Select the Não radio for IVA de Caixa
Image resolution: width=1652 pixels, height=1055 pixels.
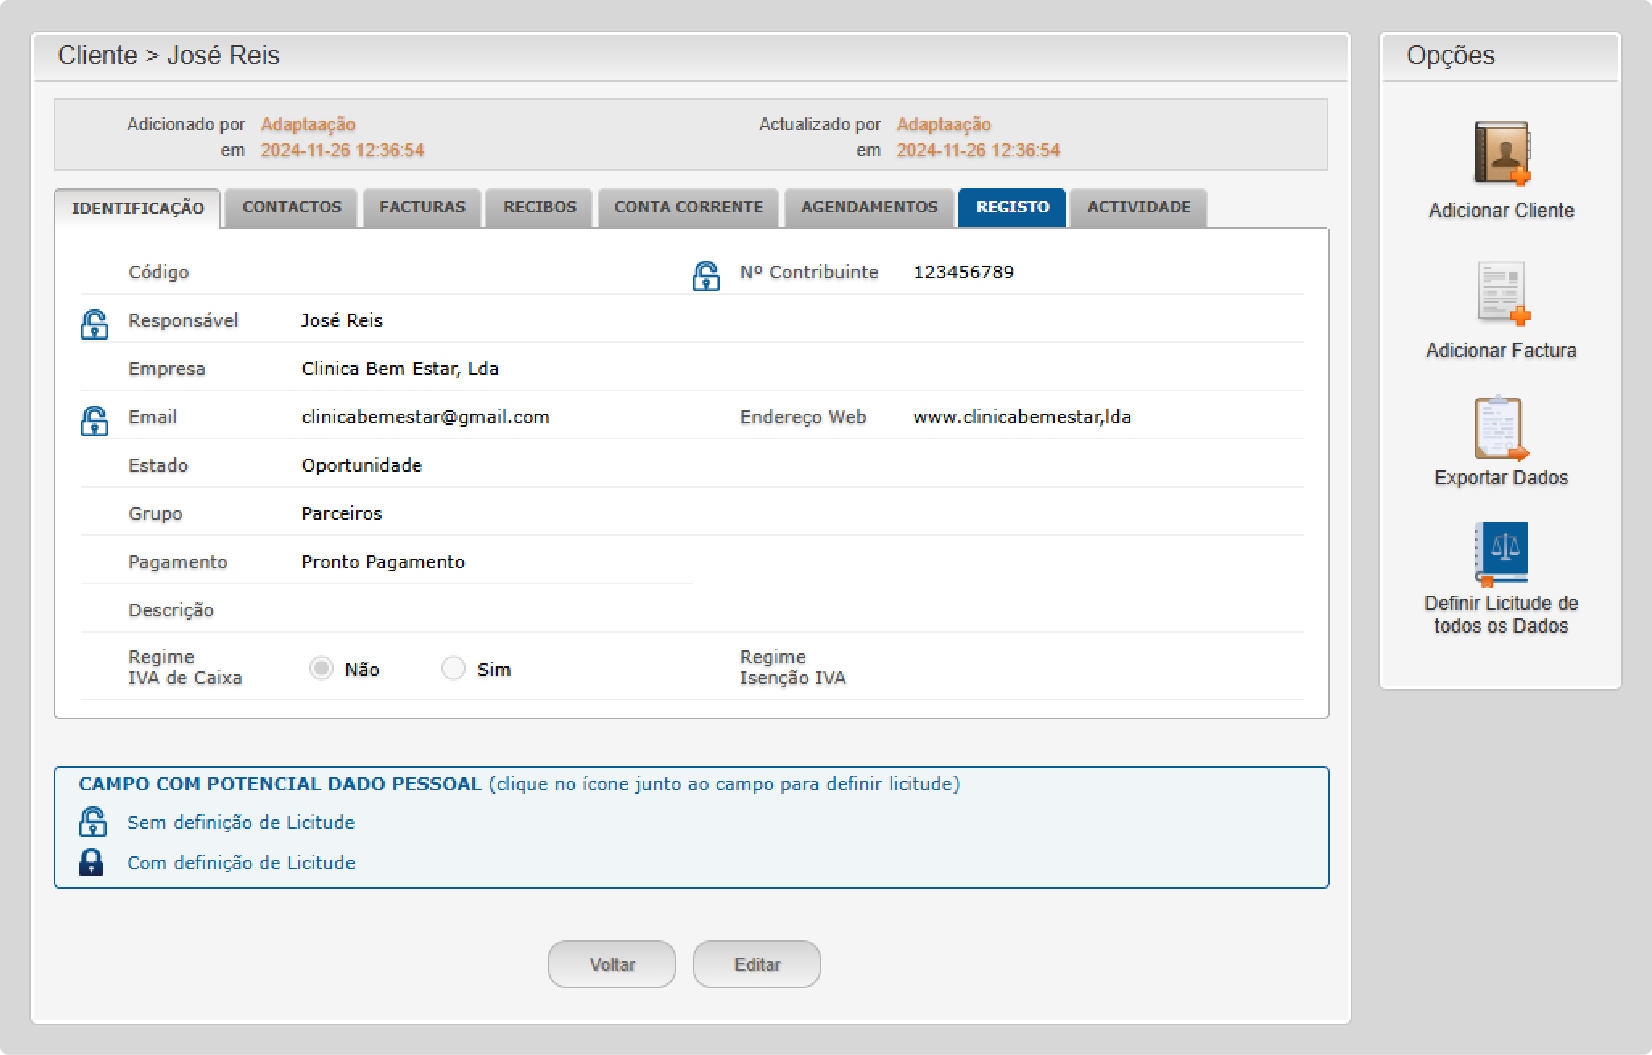321,668
